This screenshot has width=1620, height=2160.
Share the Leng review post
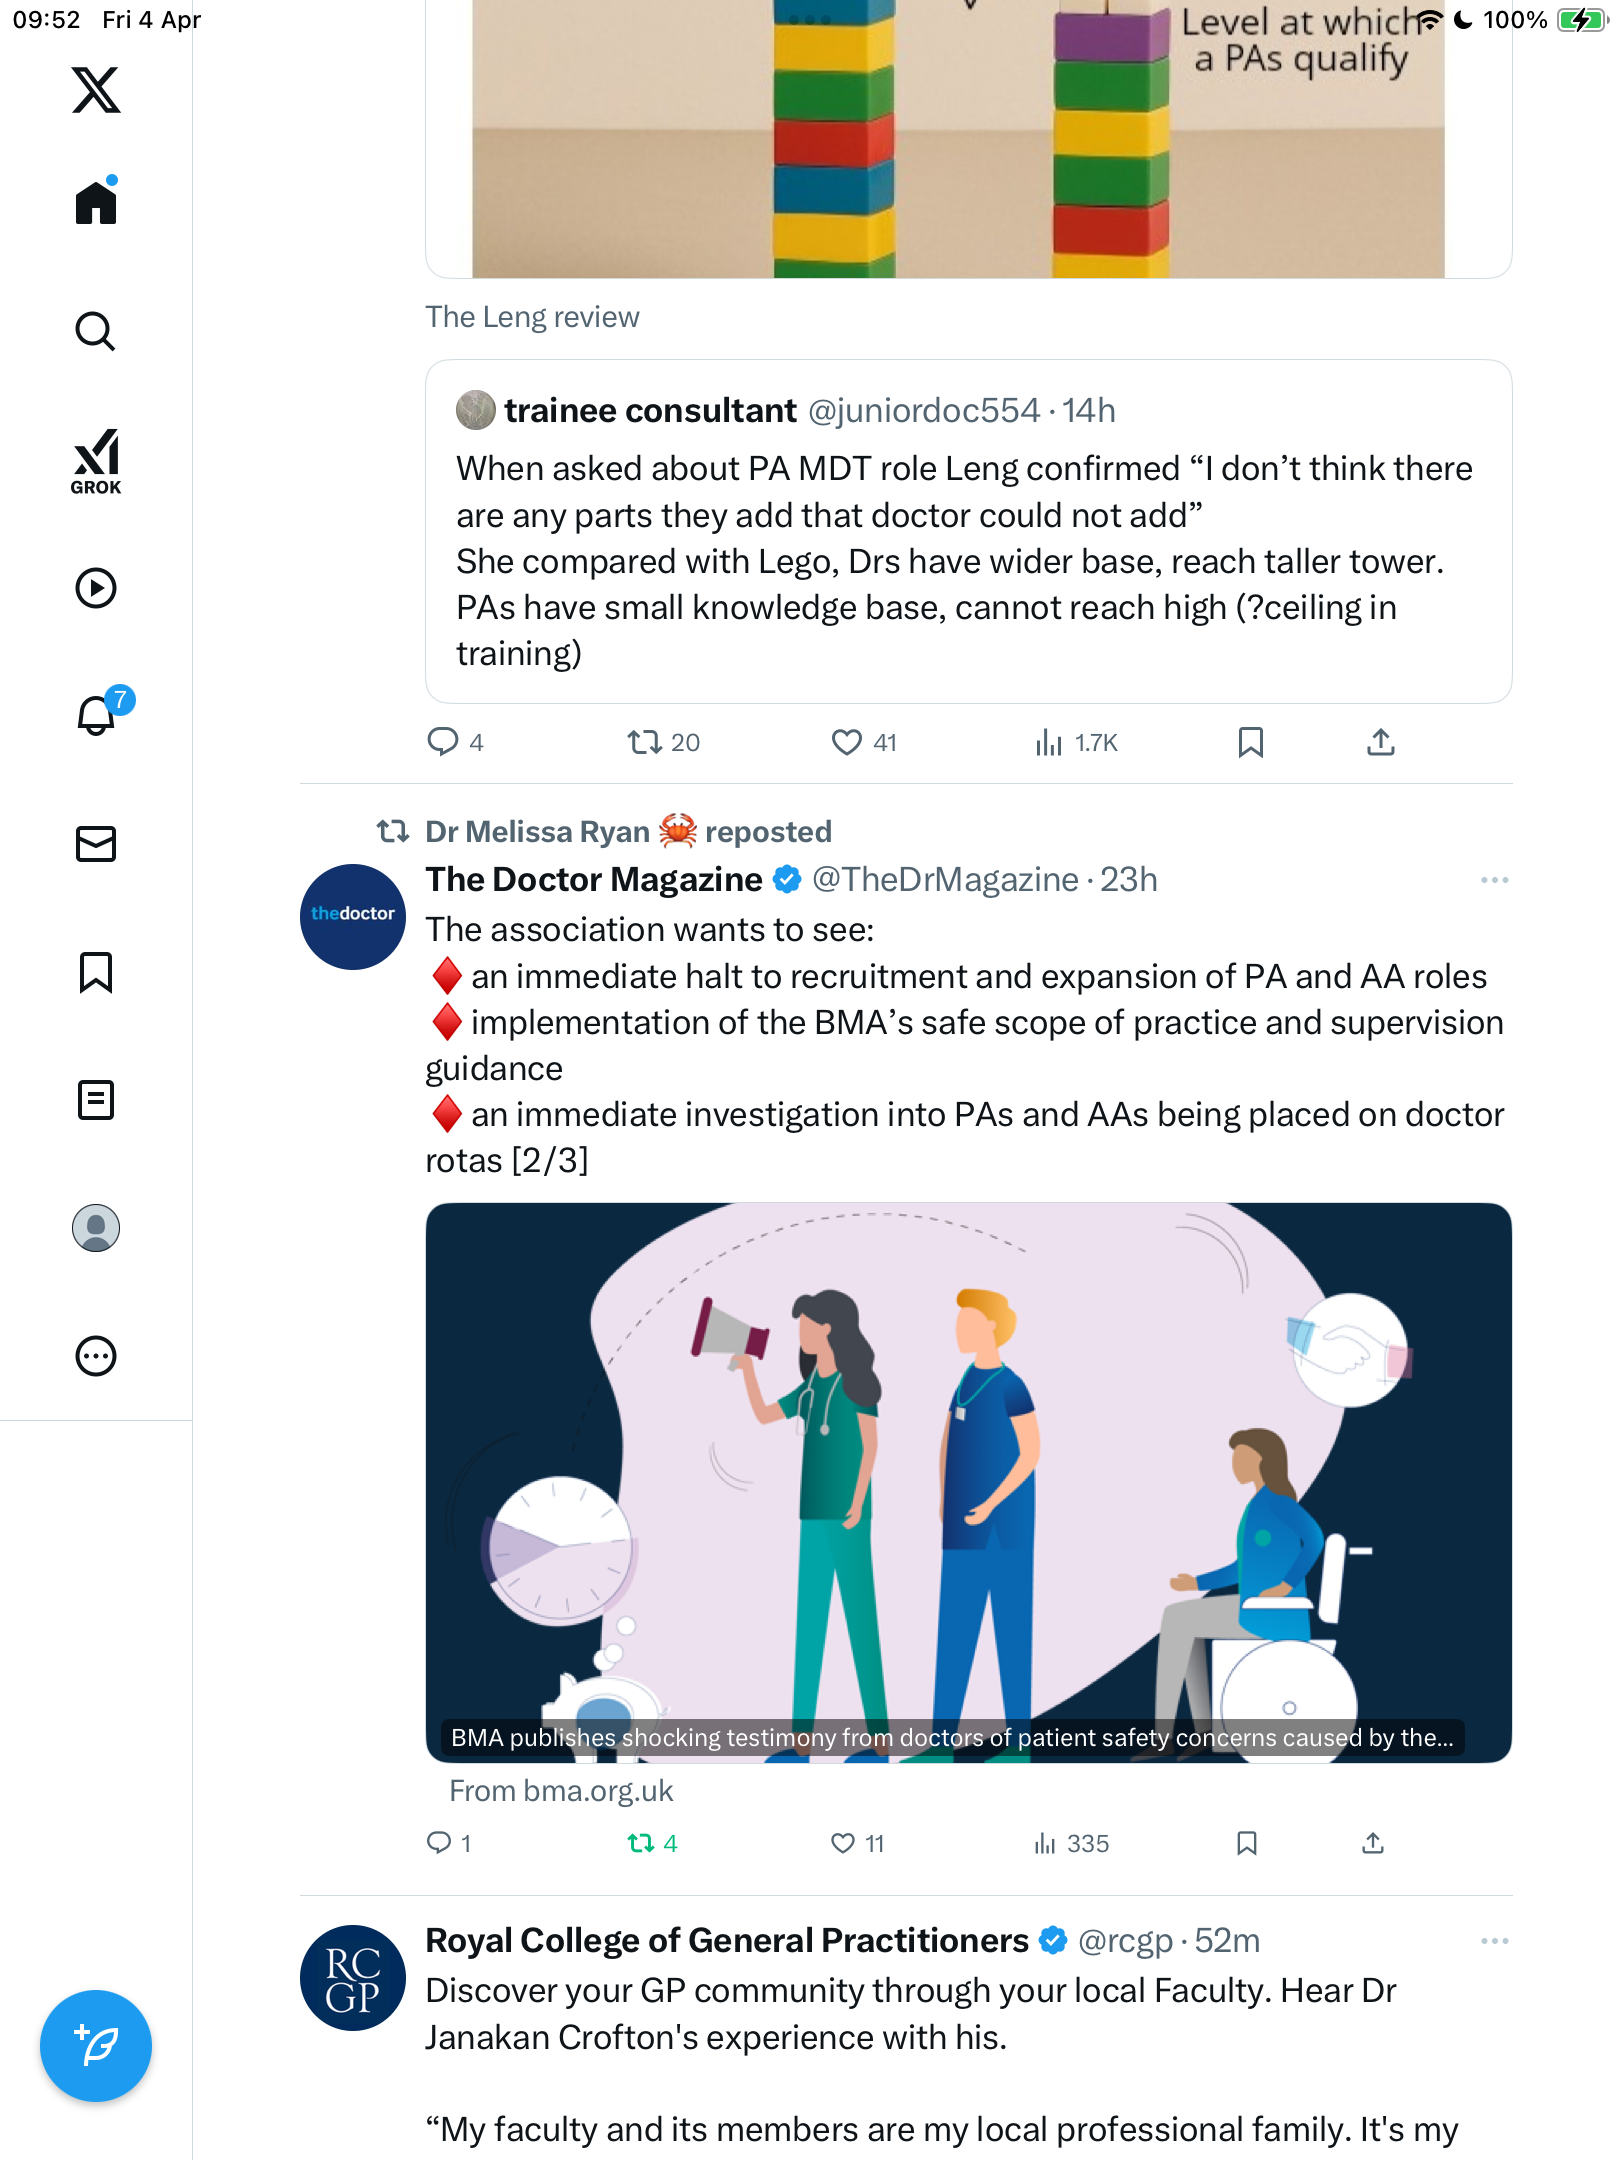(1380, 742)
